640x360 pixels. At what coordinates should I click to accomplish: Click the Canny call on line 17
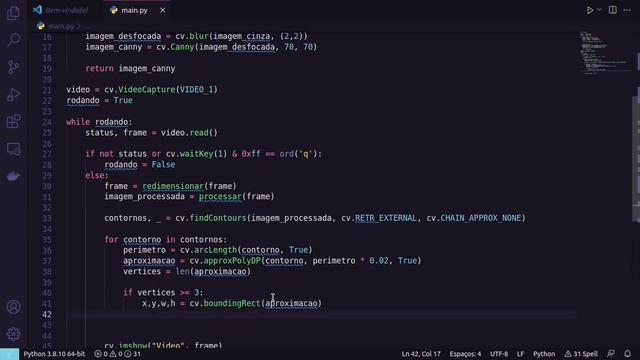[182, 47]
